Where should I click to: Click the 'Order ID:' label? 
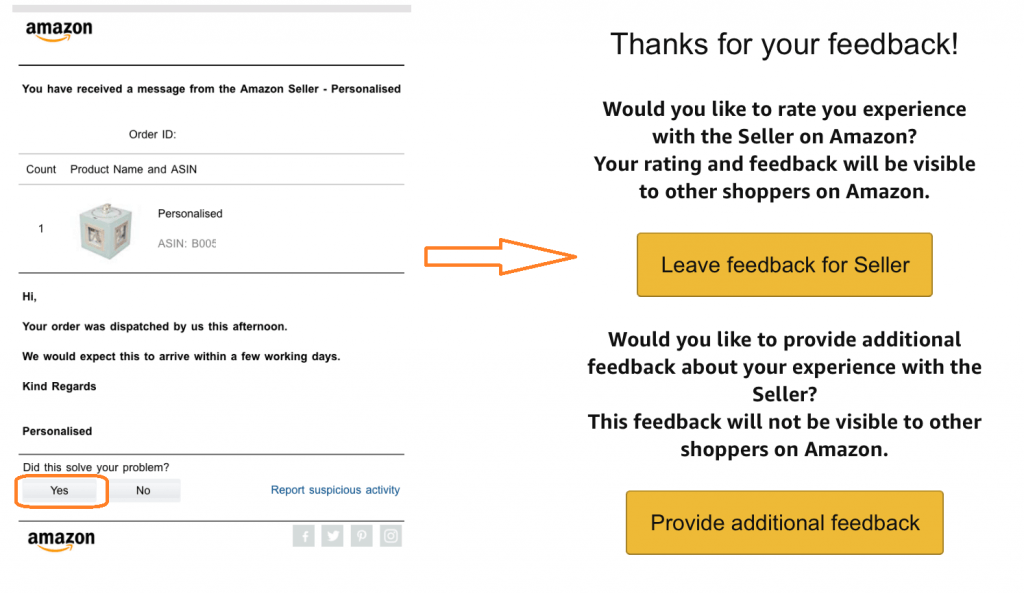click(152, 135)
